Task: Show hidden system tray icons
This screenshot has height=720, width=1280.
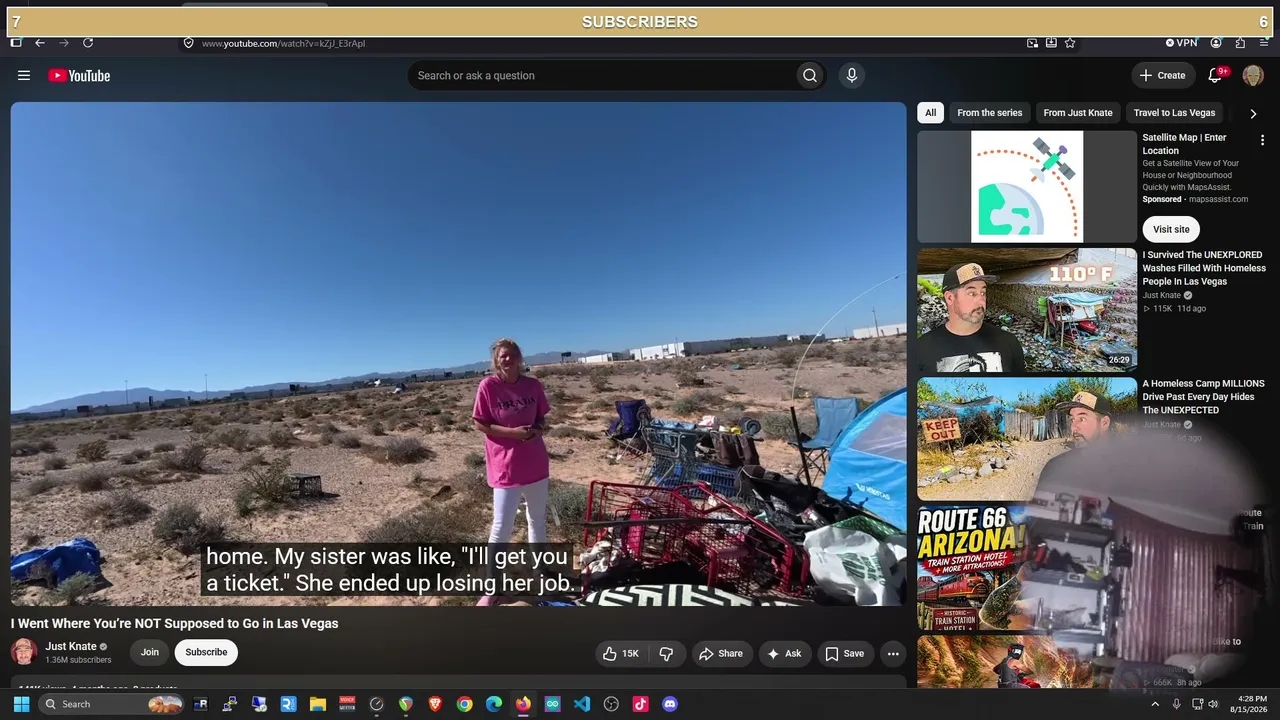Action: coord(1155,704)
